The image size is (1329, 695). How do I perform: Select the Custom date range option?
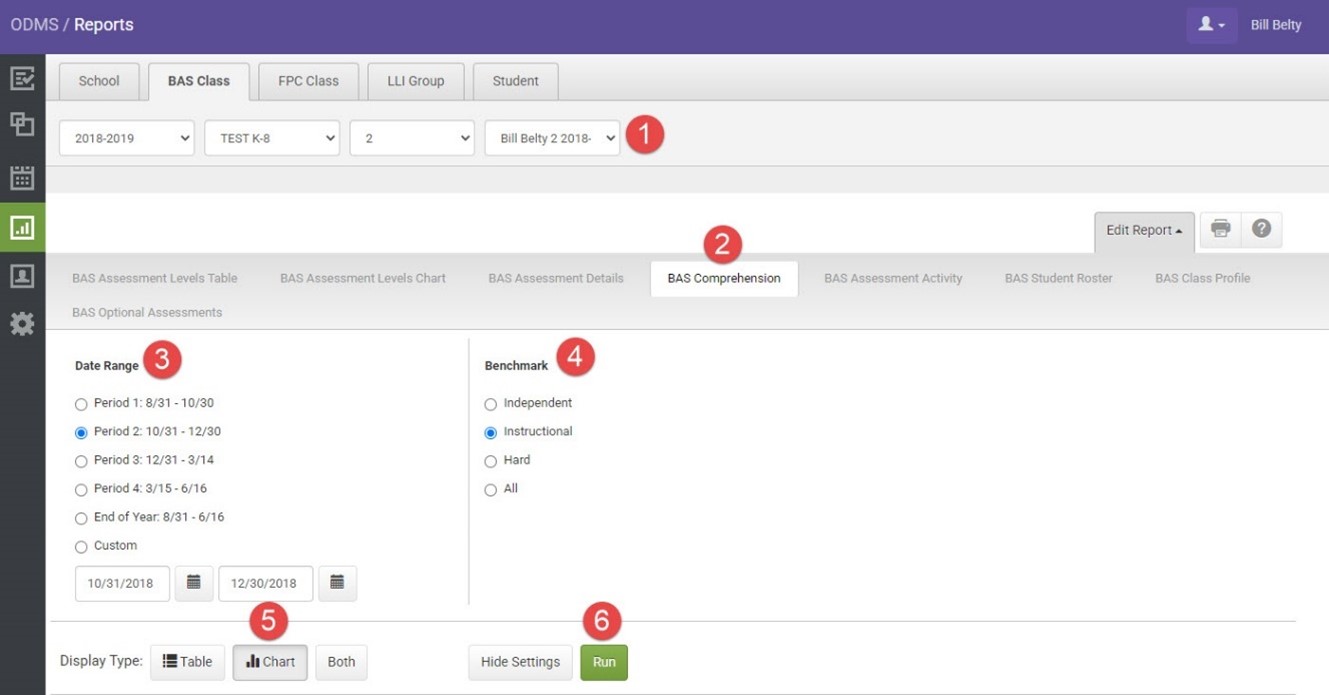[x=82, y=547]
